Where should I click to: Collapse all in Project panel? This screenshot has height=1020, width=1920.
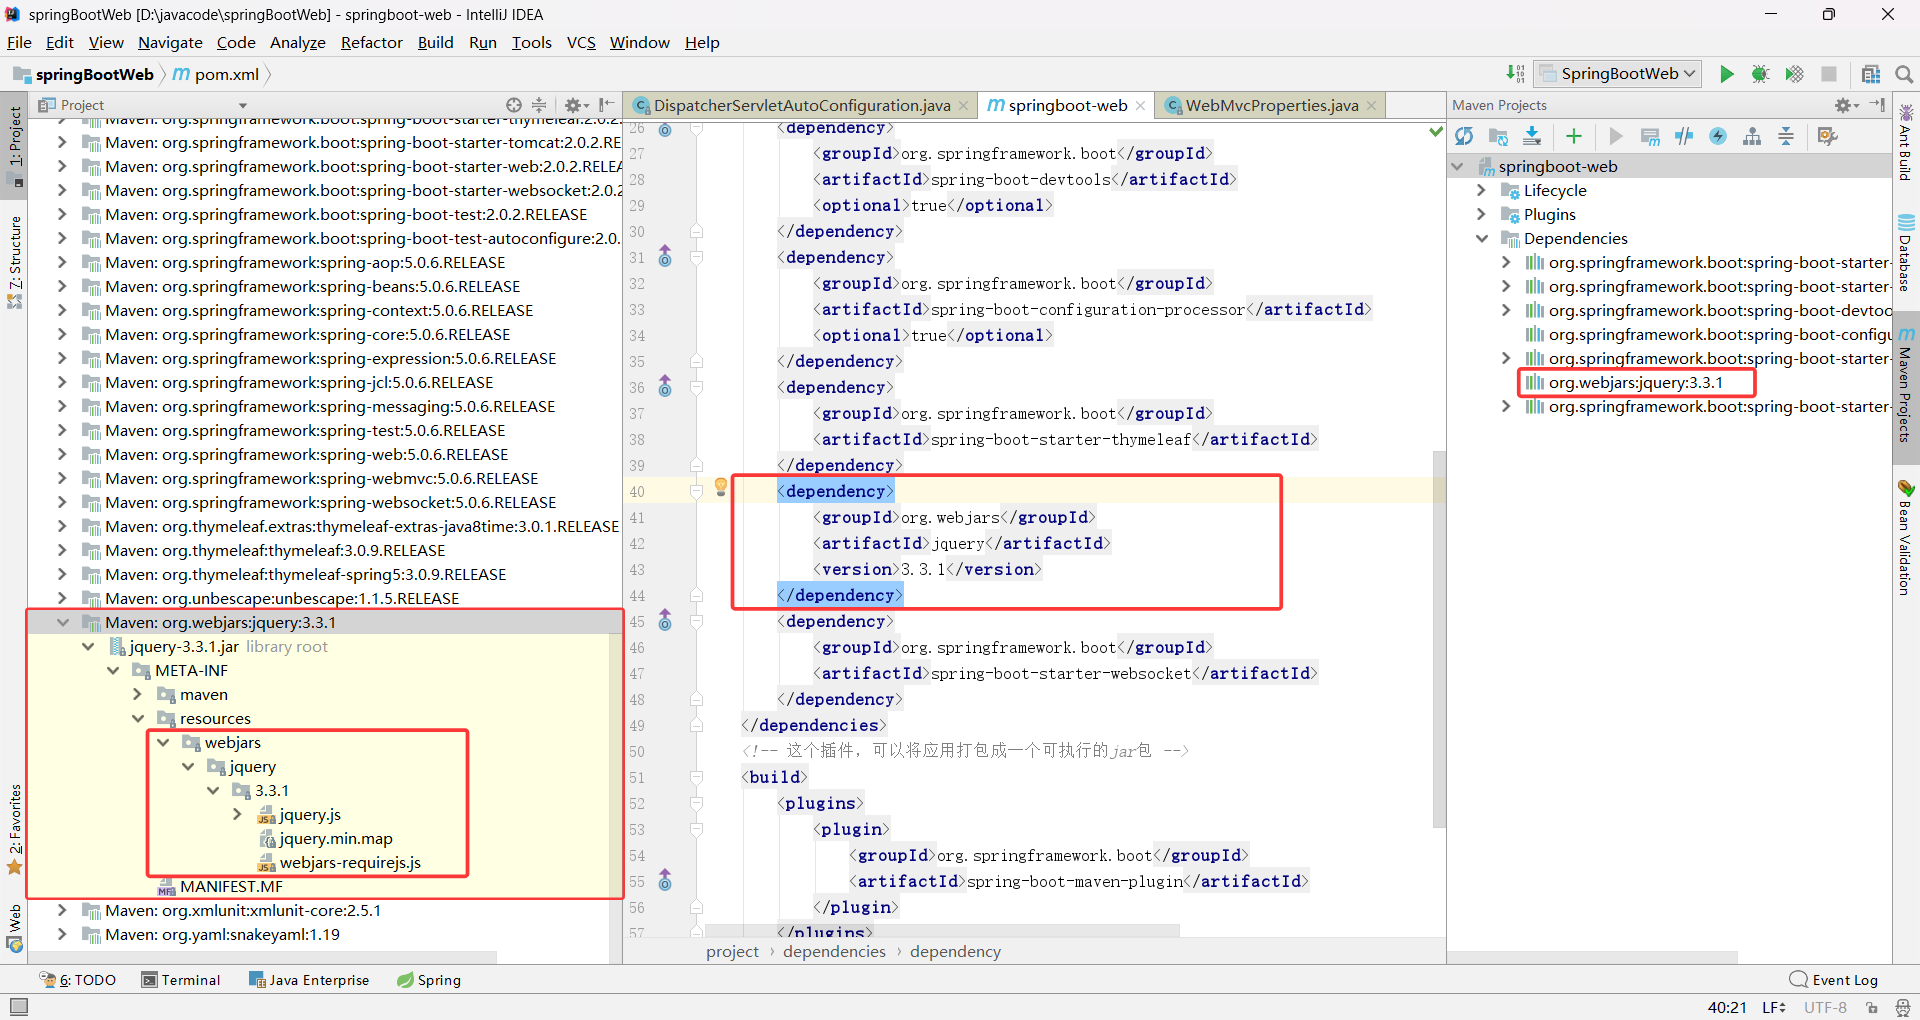[539, 105]
